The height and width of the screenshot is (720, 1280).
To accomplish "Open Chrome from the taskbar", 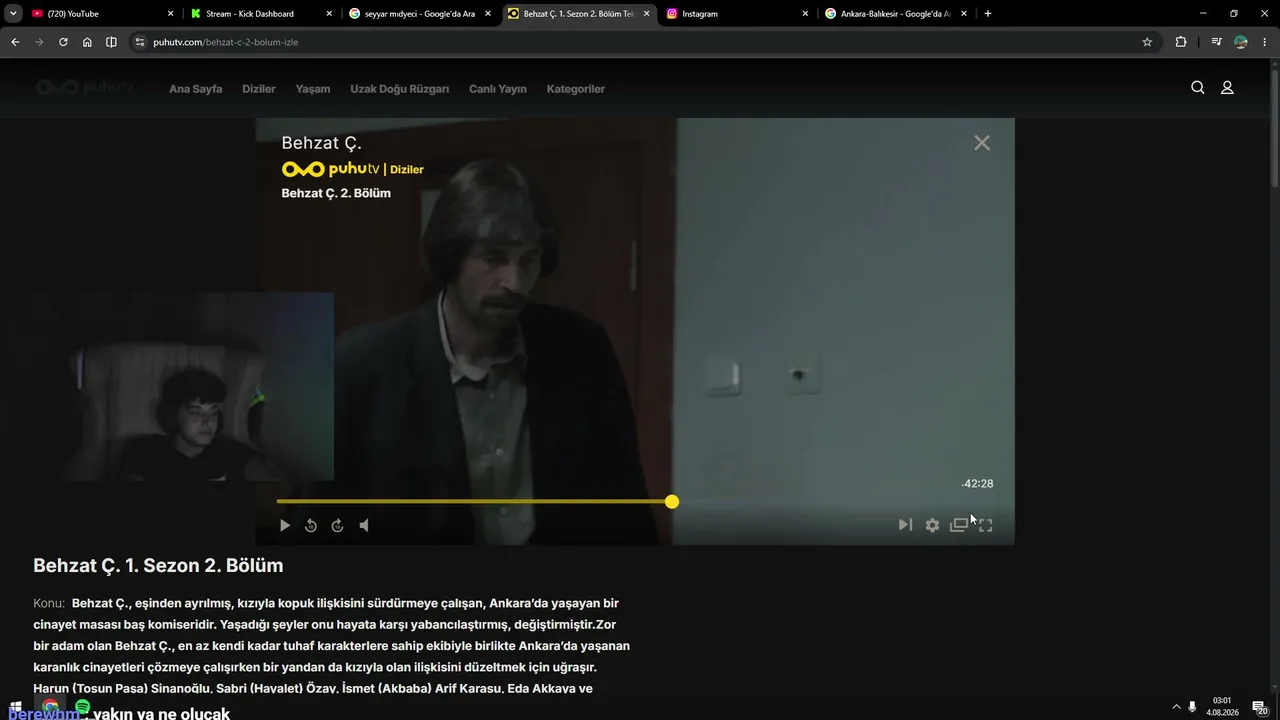I will coord(50,707).
